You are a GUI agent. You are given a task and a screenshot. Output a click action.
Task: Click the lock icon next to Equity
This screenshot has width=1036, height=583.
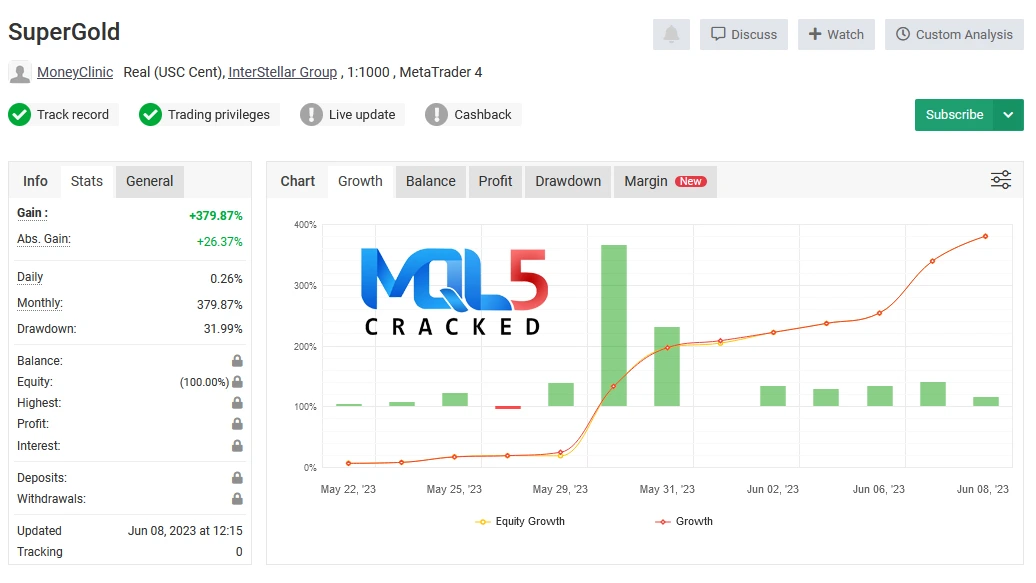click(237, 382)
